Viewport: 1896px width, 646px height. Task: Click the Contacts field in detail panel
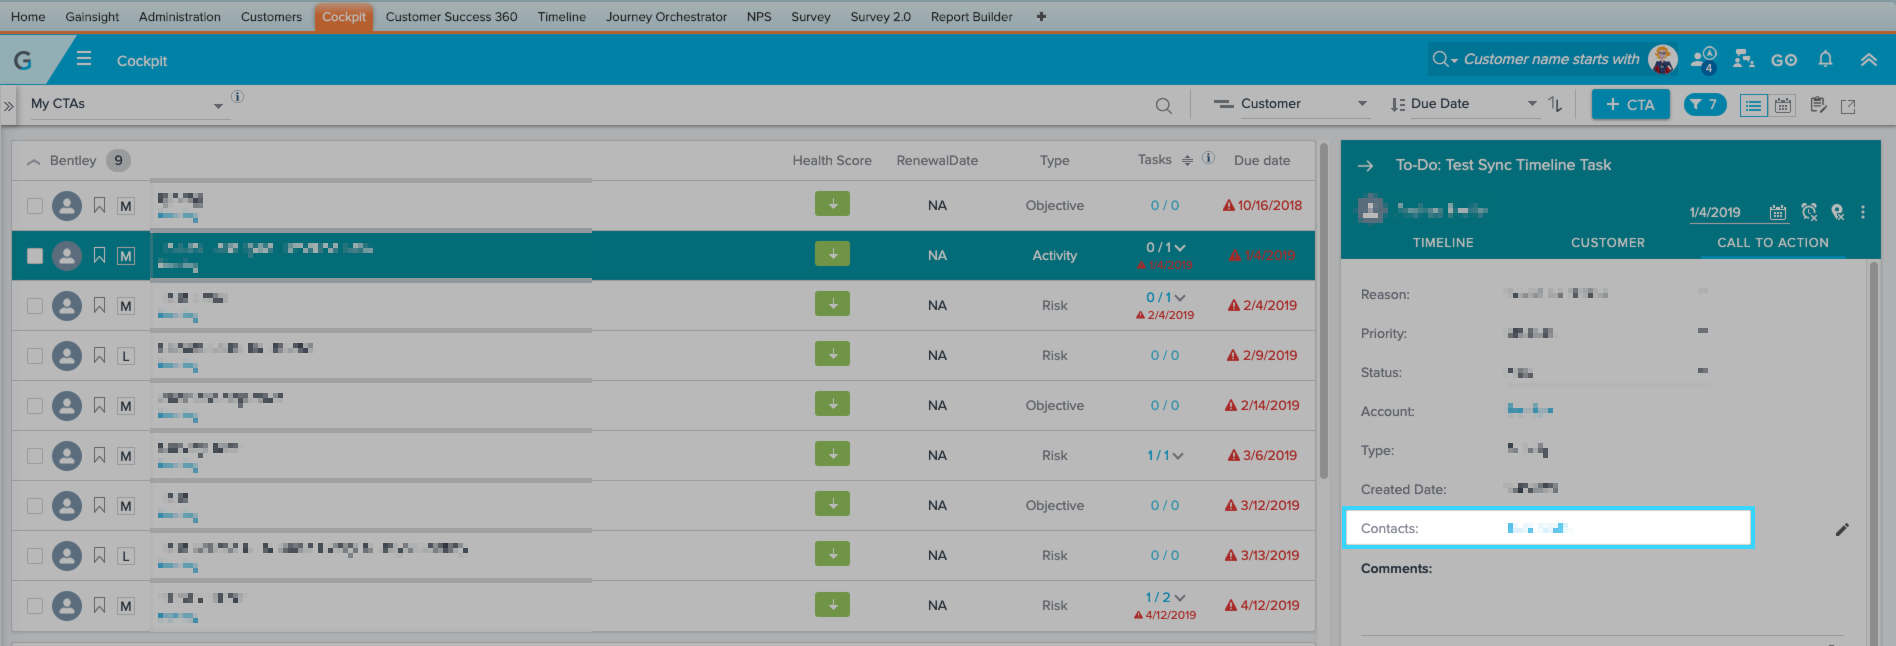tap(1548, 528)
